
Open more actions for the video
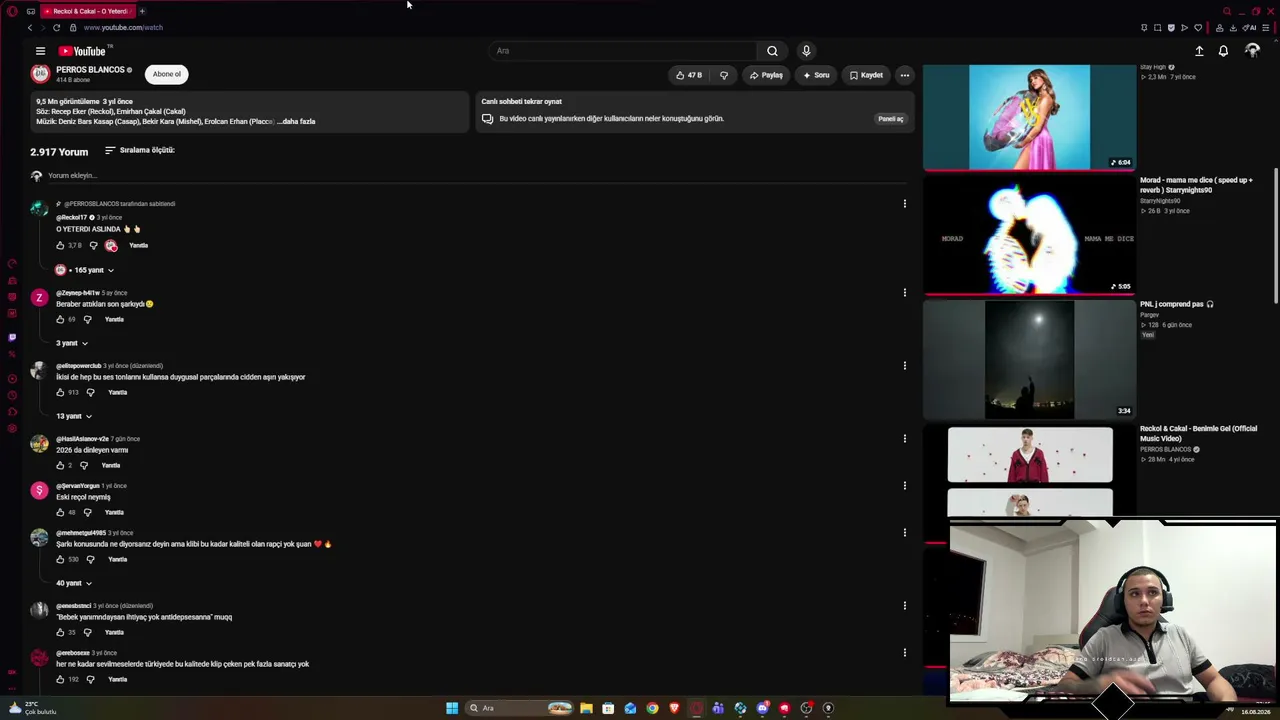click(904, 75)
